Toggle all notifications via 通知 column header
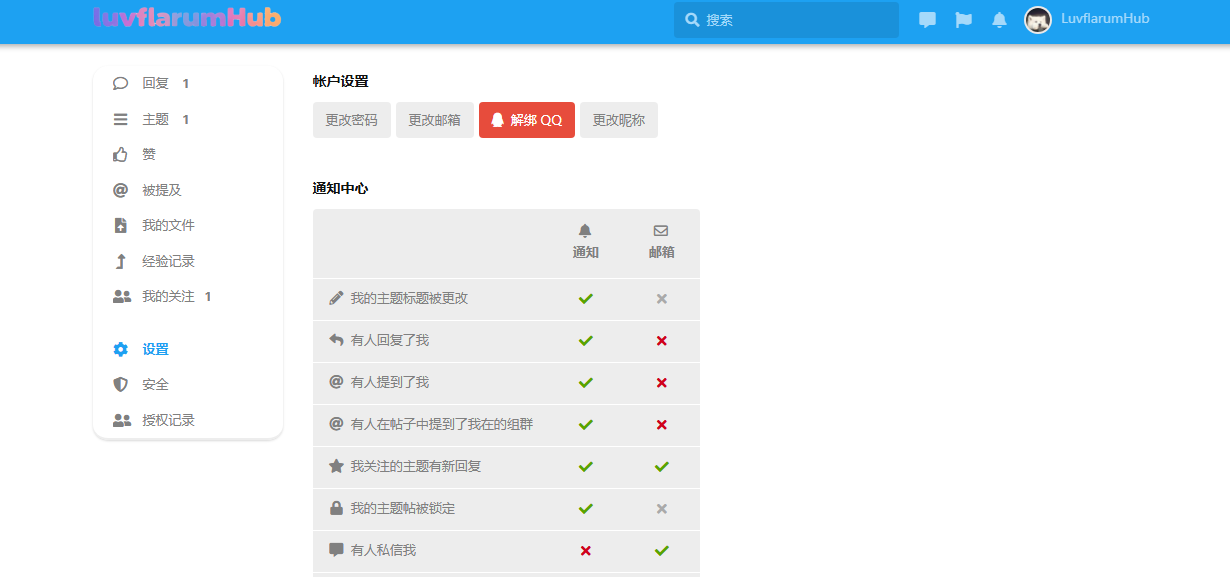1230x577 pixels. coord(586,242)
